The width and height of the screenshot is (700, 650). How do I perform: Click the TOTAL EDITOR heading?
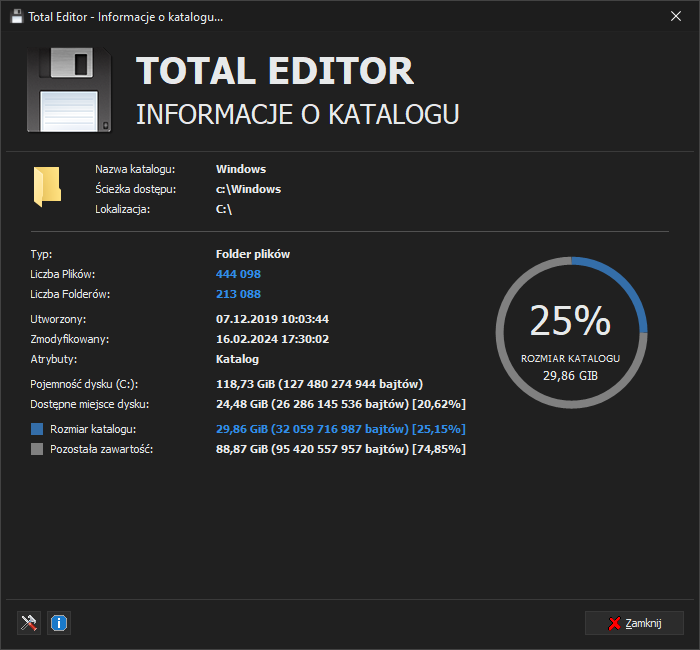pyautogui.click(x=275, y=71)
